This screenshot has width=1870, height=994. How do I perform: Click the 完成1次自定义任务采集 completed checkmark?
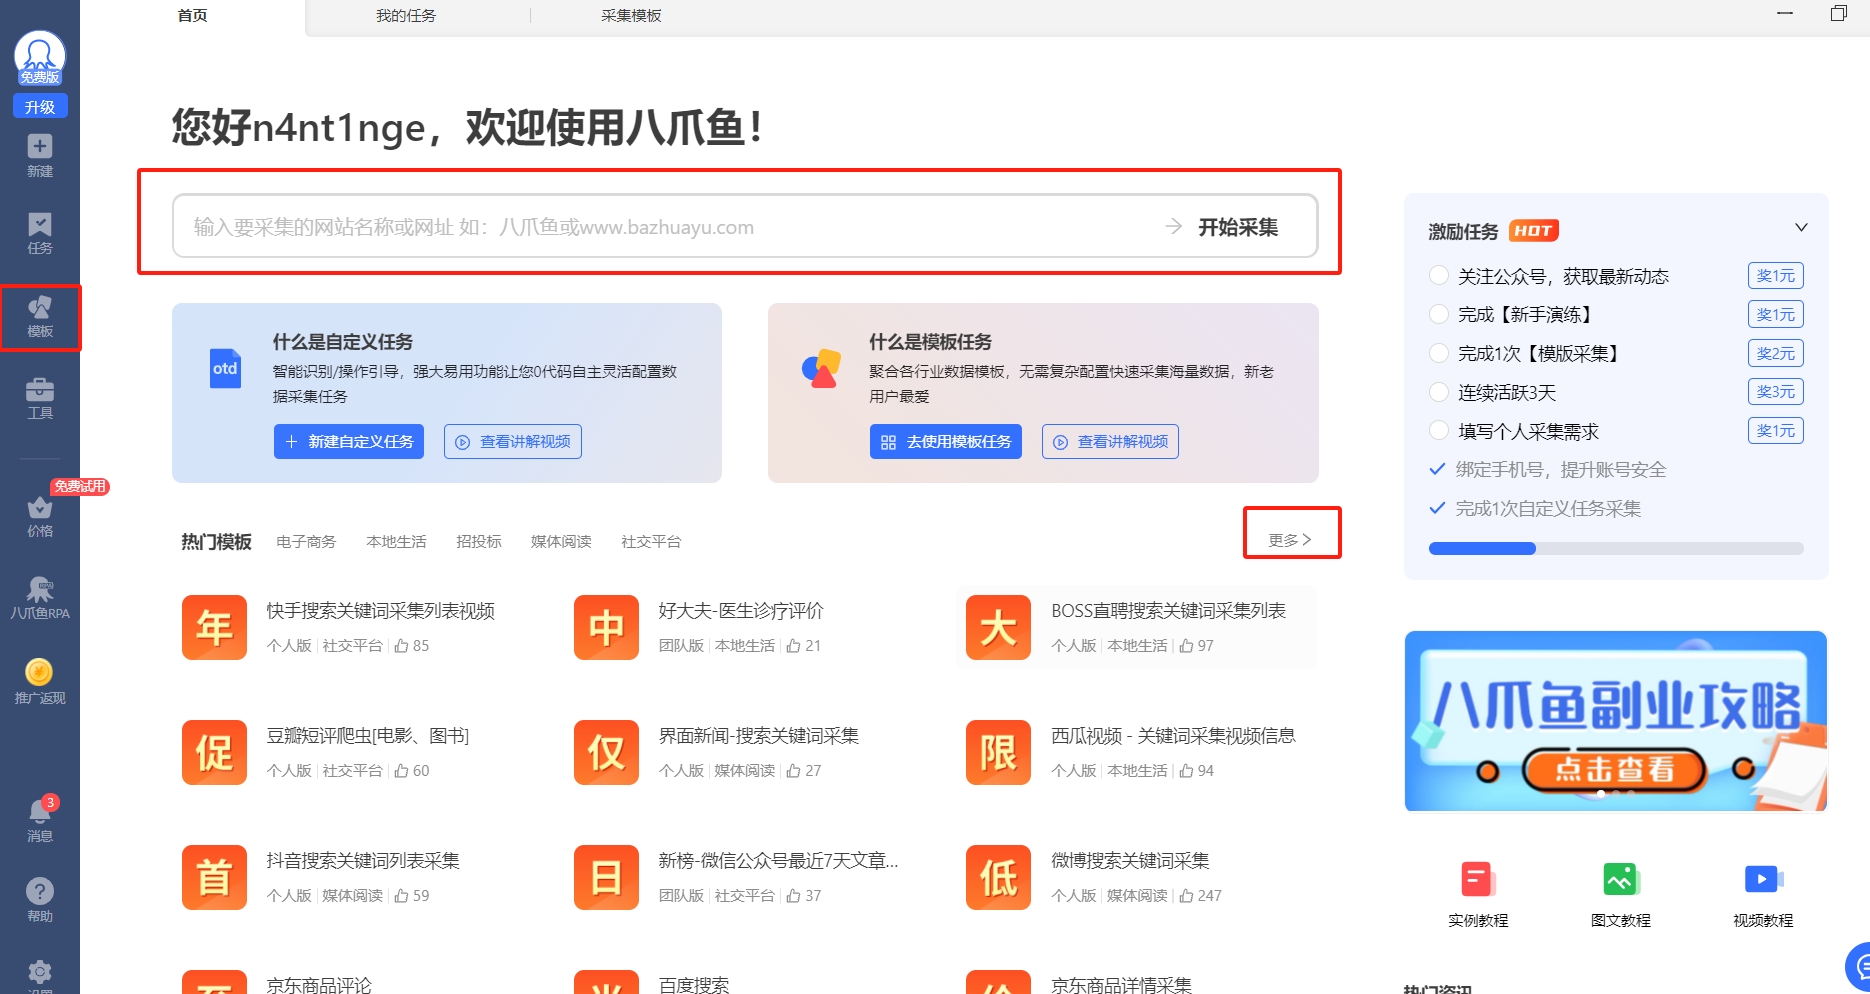(x=1437, y=508)
